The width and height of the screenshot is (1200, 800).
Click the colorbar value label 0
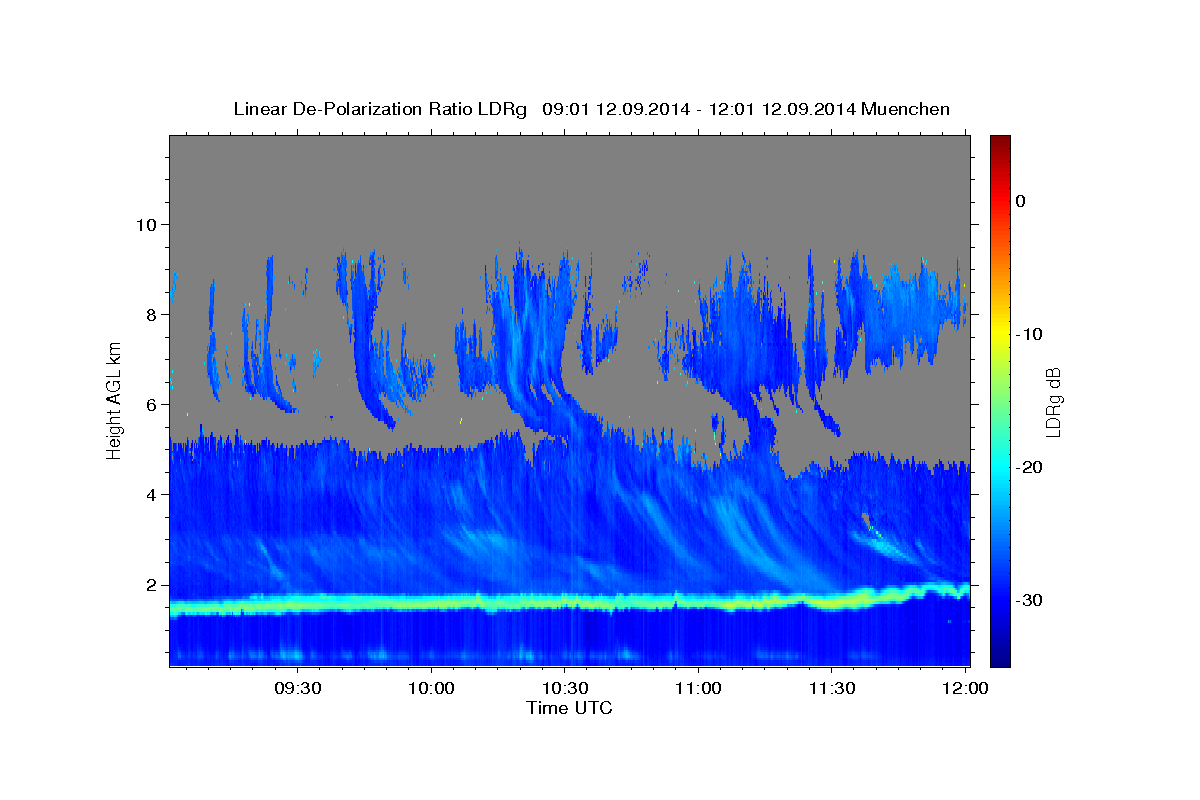point(1020,201)
